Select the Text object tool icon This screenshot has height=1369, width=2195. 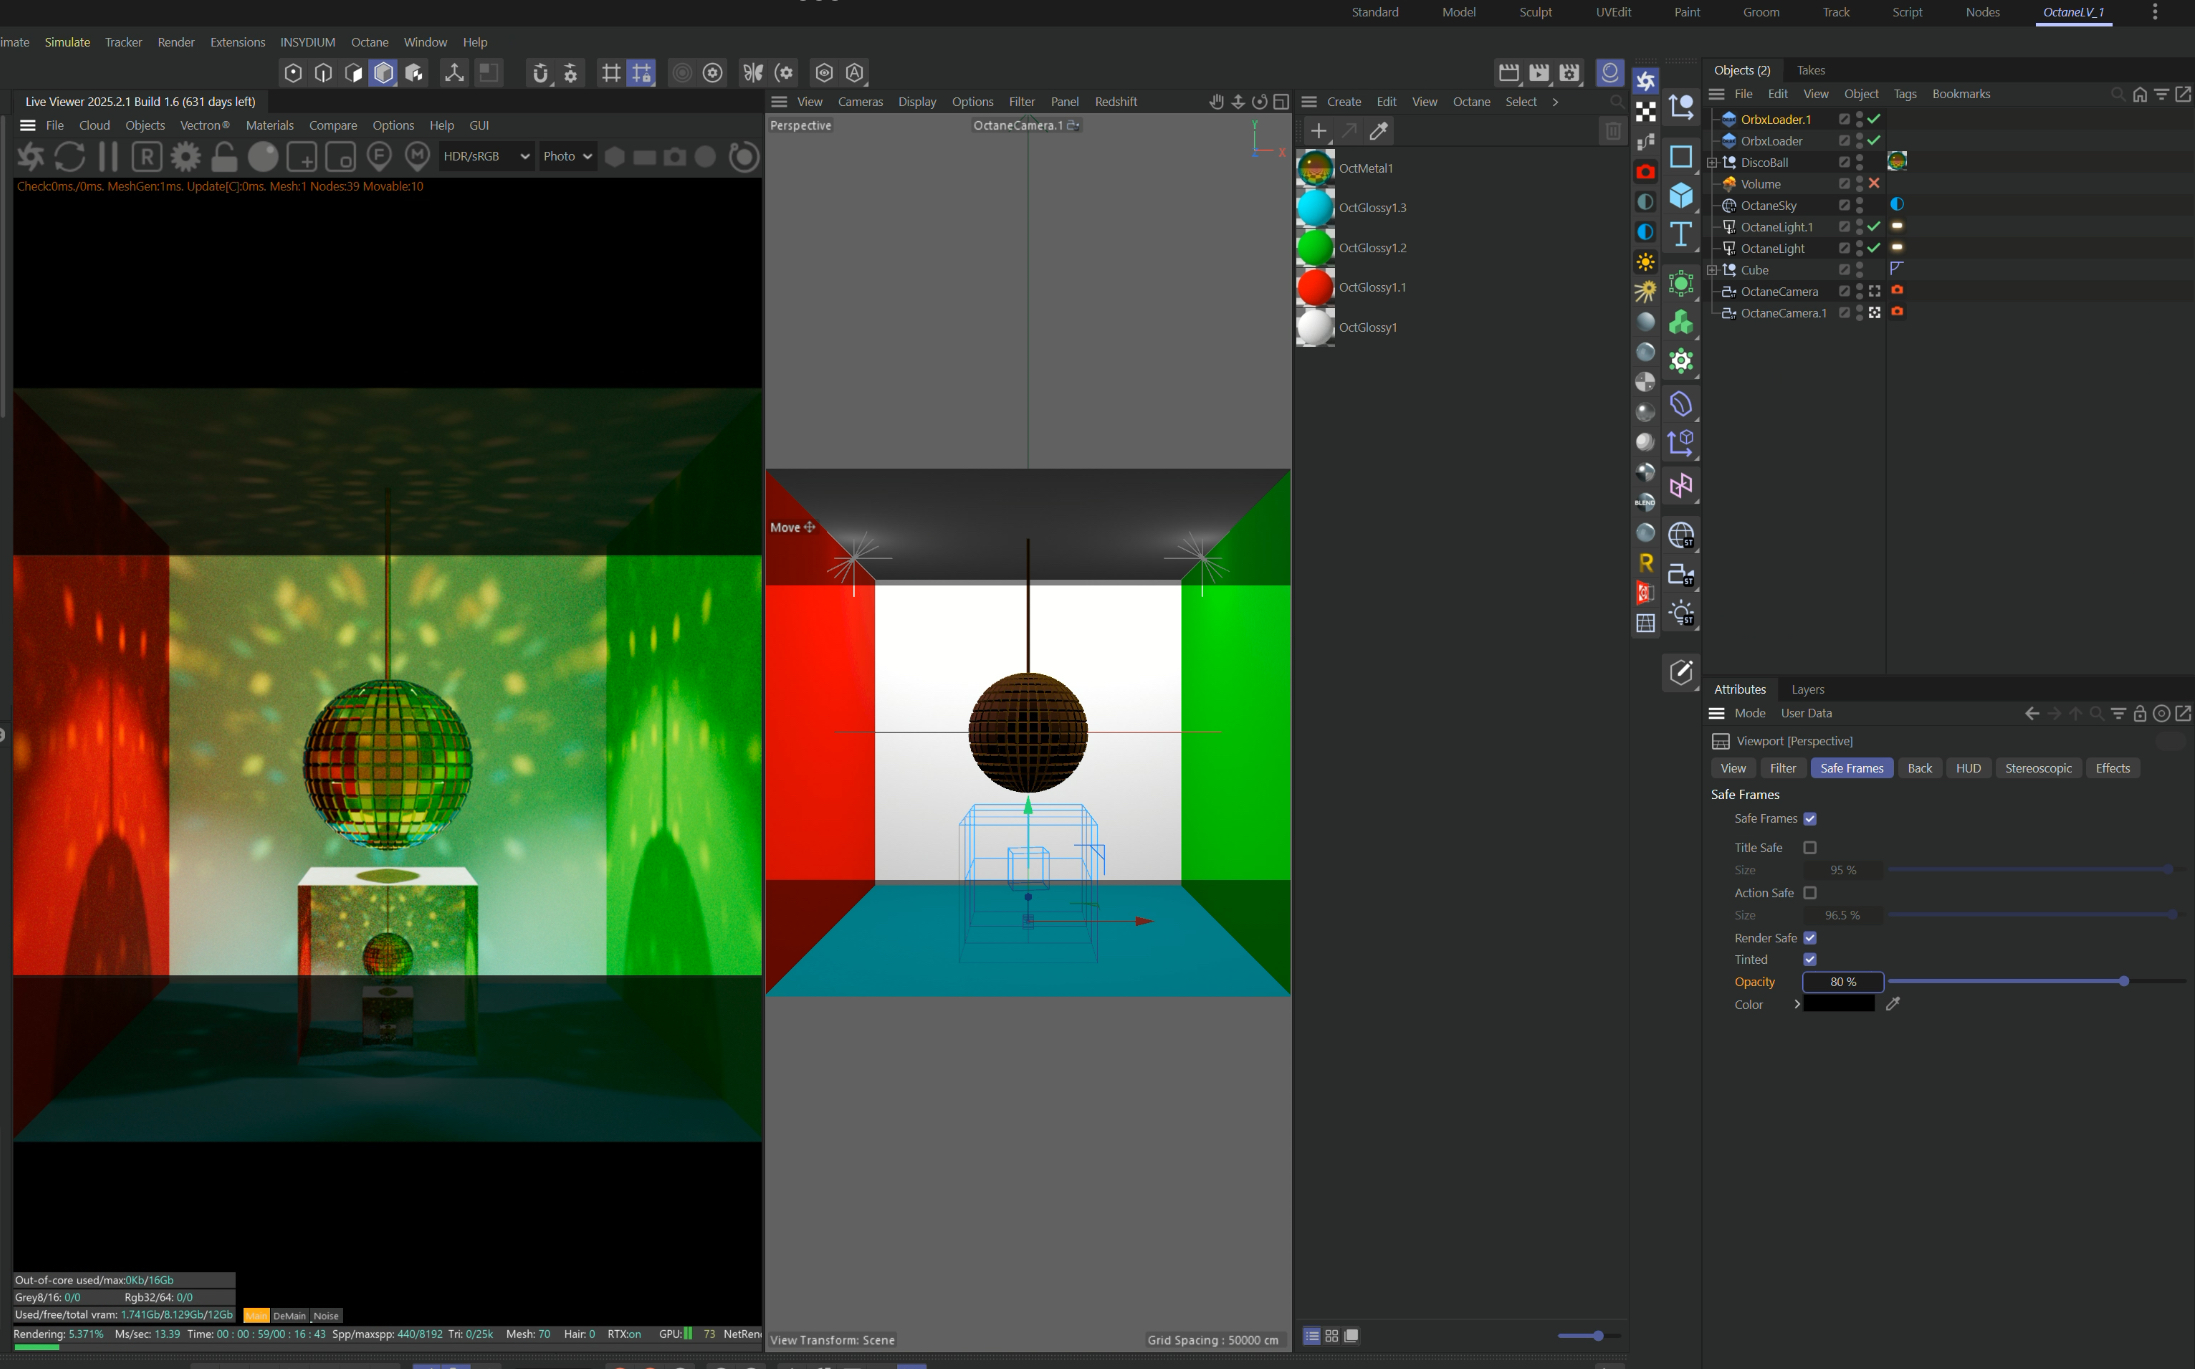coord(1681,234)
